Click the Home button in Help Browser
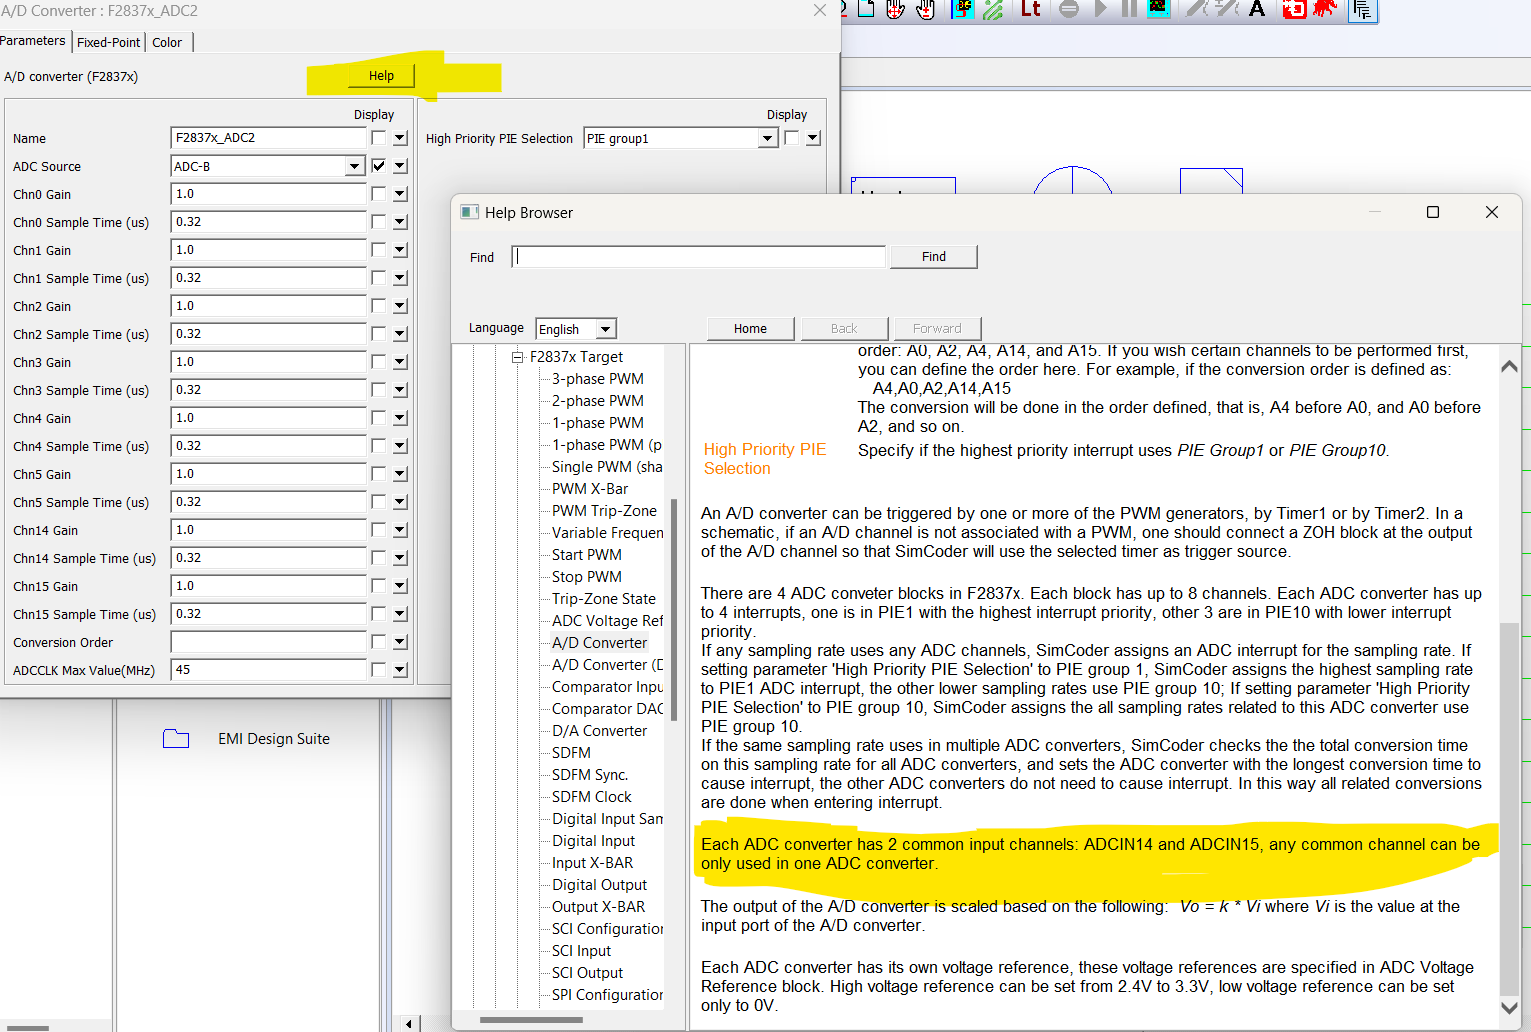The width and height of the screenshot is (1531, 1032). 750,328
